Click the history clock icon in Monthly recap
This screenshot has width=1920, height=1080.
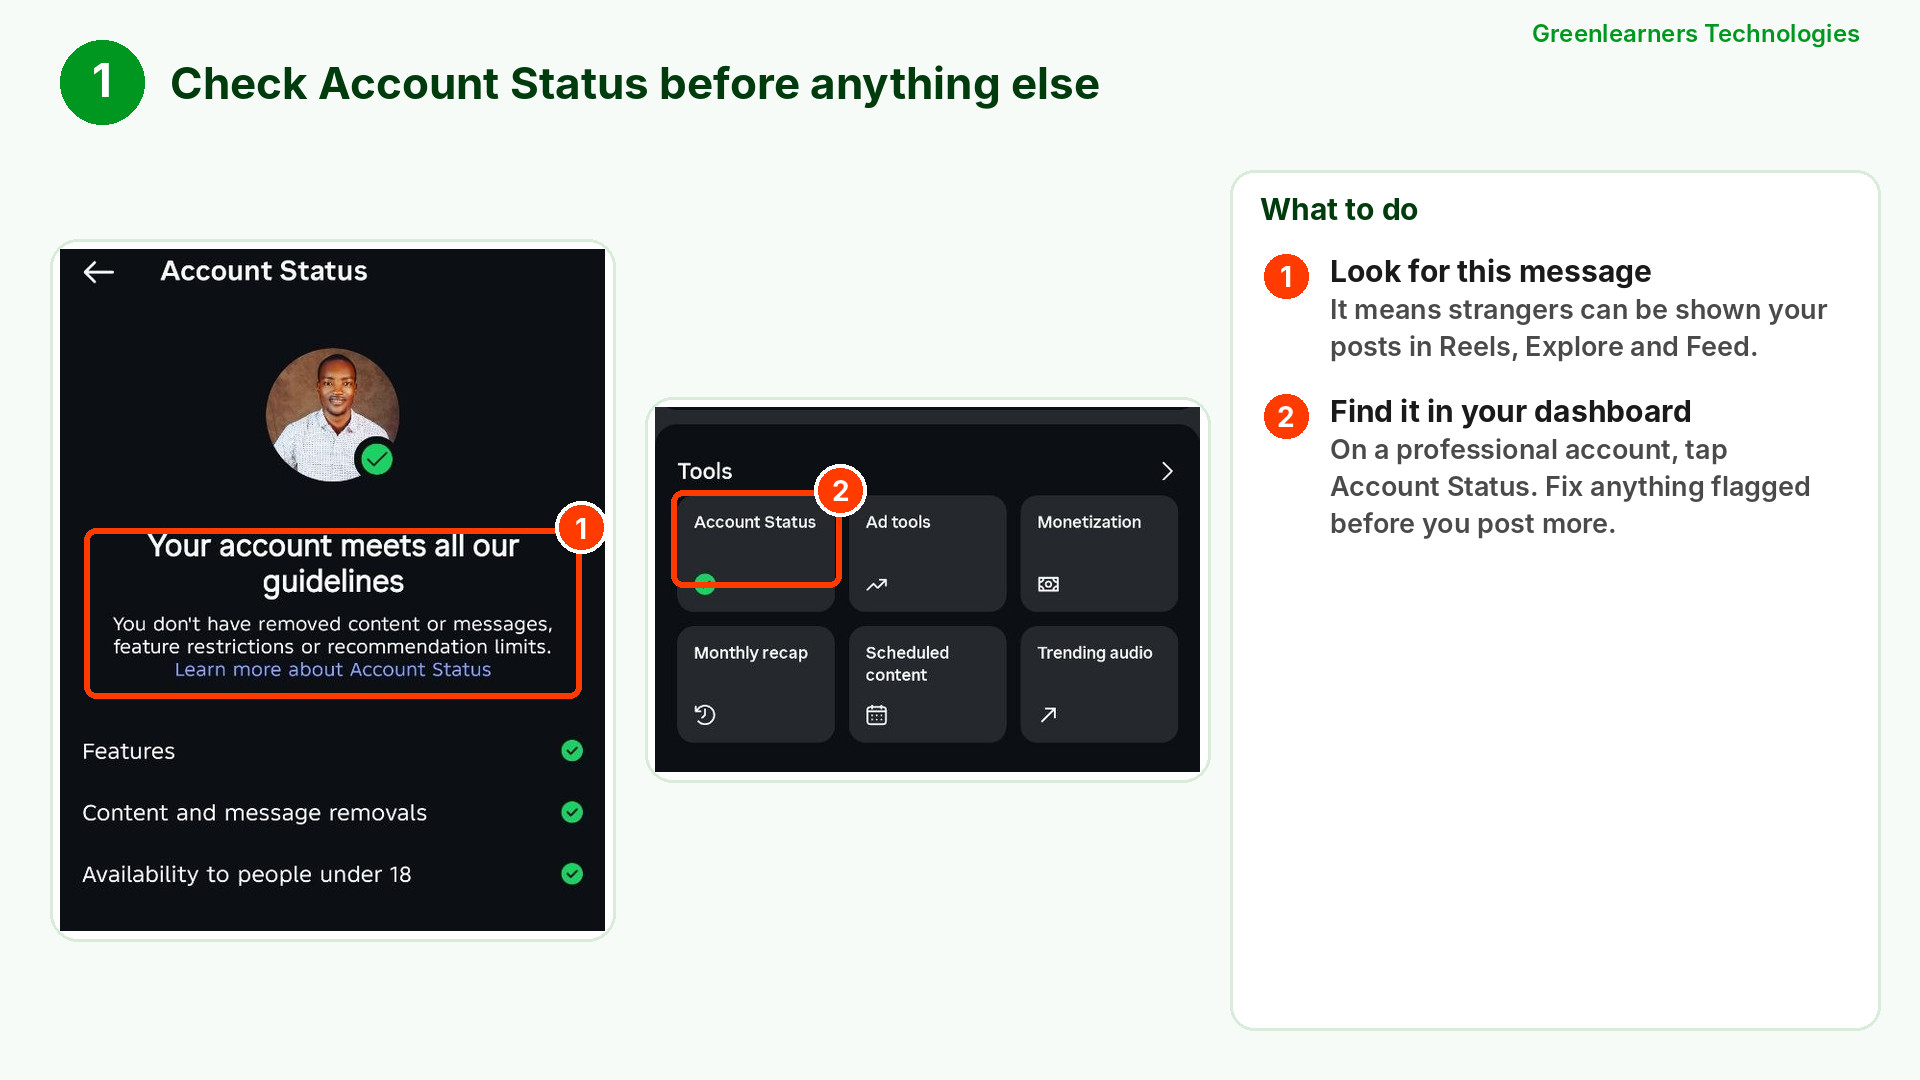click(x=705, y=715)
